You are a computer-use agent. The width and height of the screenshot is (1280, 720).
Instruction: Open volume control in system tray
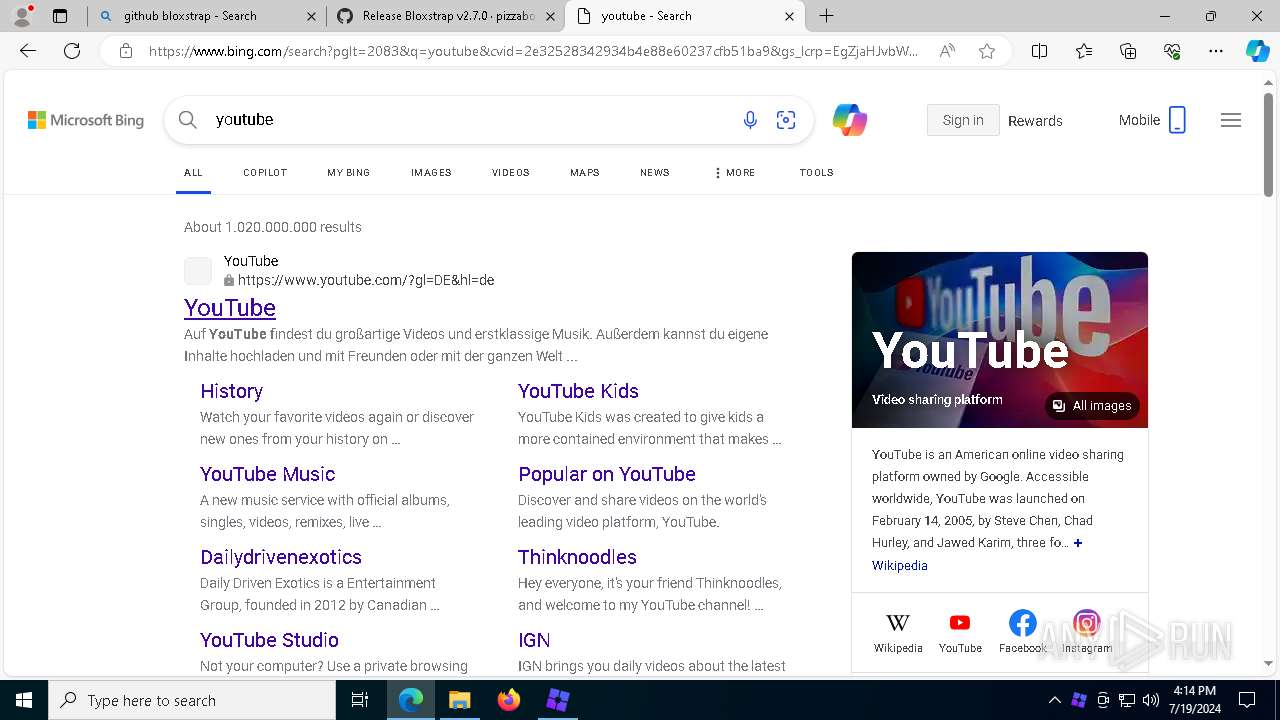coord(1150,700)
